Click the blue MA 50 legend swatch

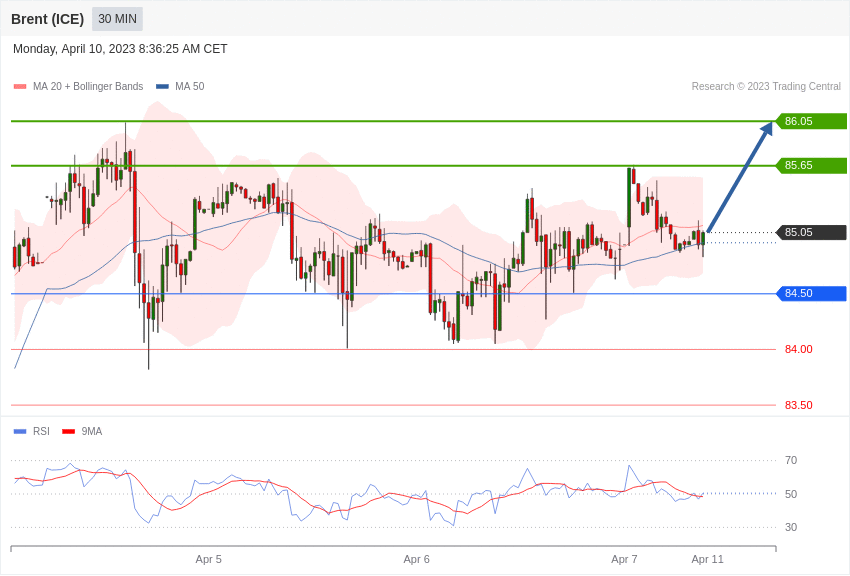point(162,87)
